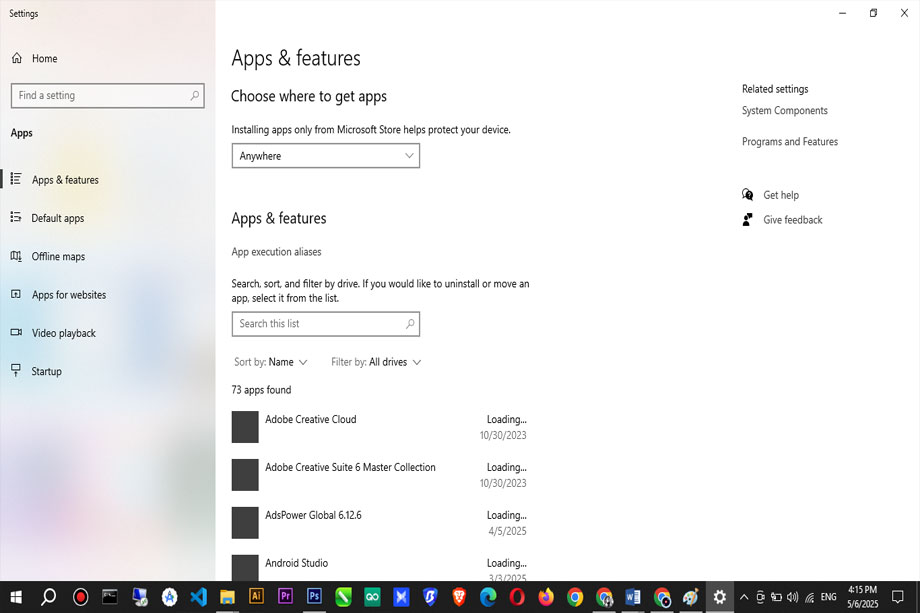
Task: Select Android Studio in apps list
Action: pyautogui.click(x=379, y=567)
